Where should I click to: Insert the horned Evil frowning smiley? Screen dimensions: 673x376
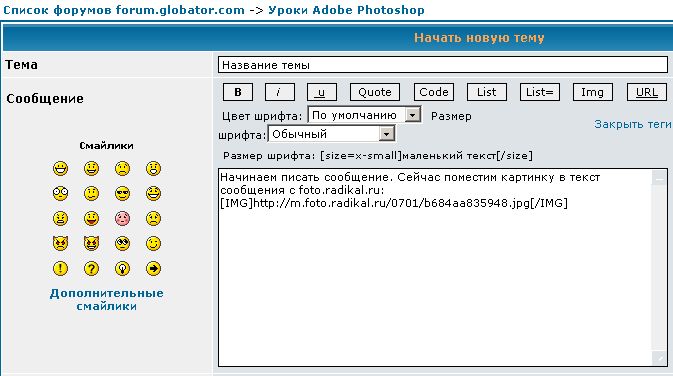[61, 243]
